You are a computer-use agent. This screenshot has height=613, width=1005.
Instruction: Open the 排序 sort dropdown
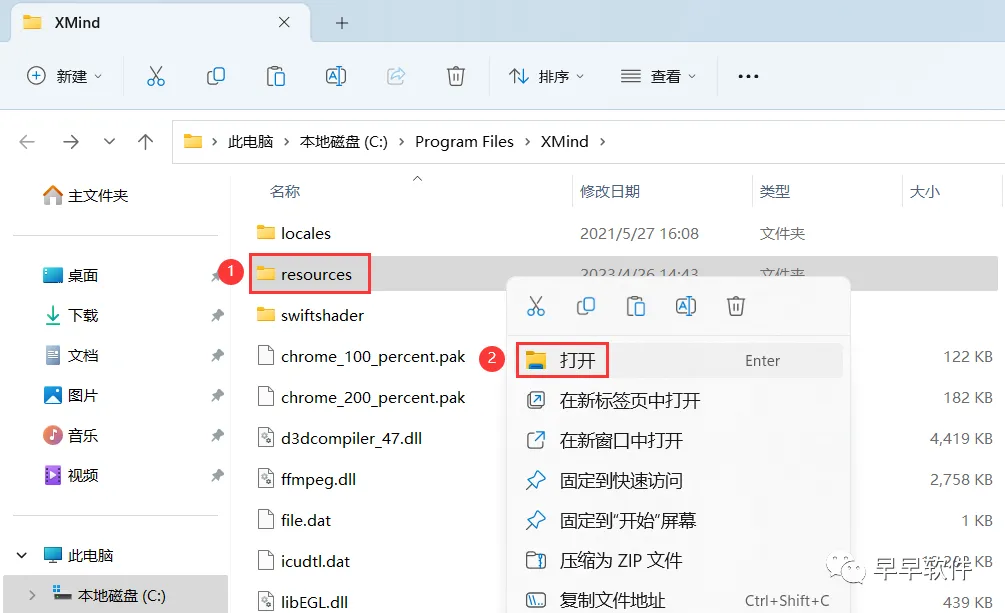[547, 76]
